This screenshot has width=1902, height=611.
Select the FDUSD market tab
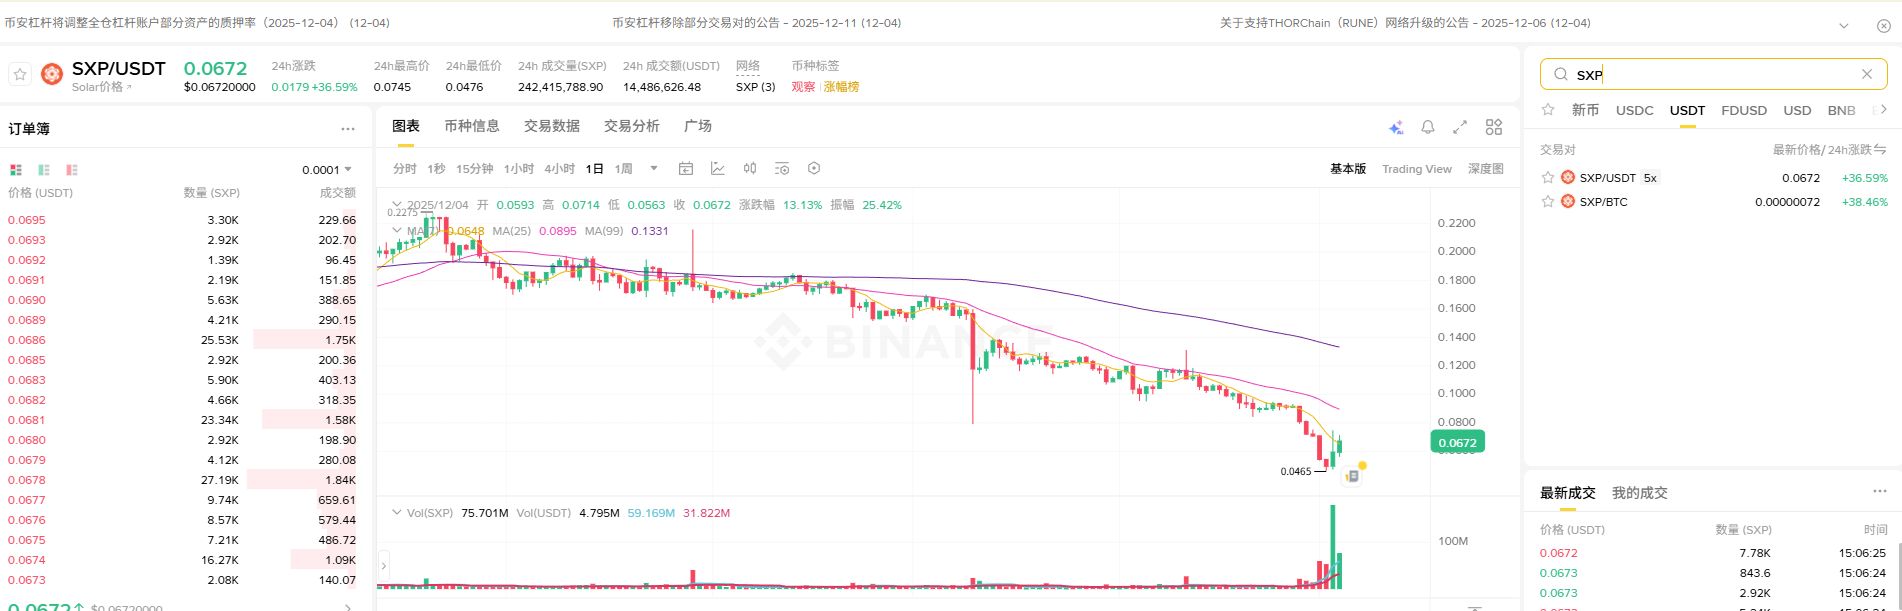[x=1744, y=111]
